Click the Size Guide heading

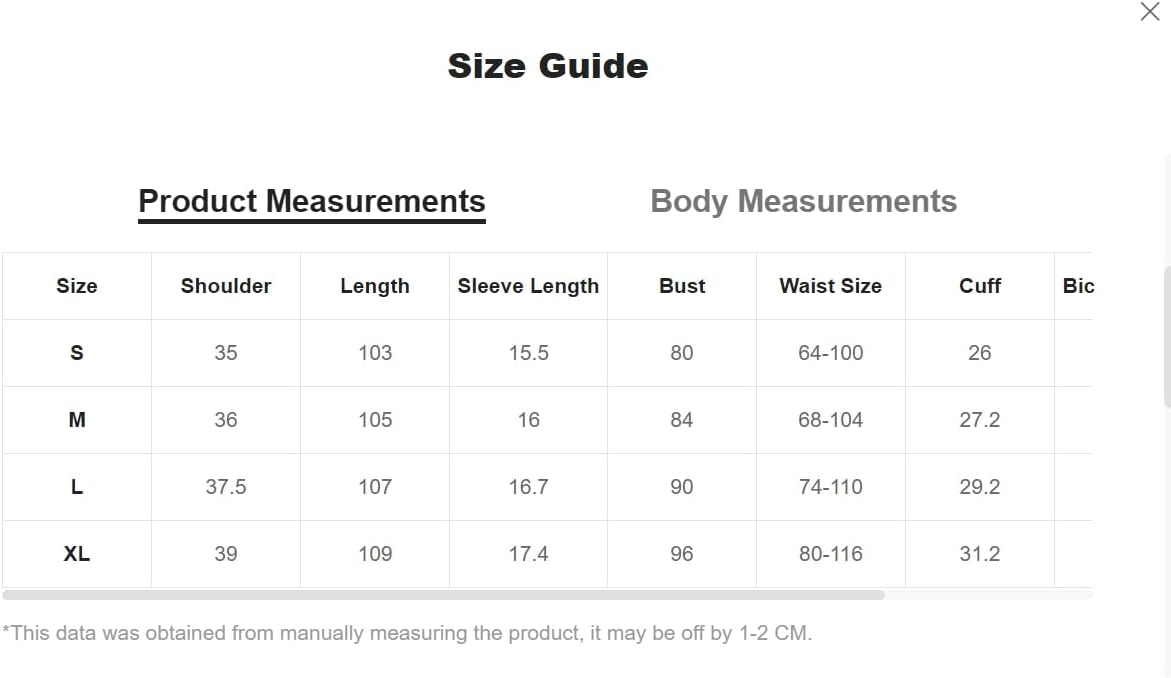(x=548, y=66)
